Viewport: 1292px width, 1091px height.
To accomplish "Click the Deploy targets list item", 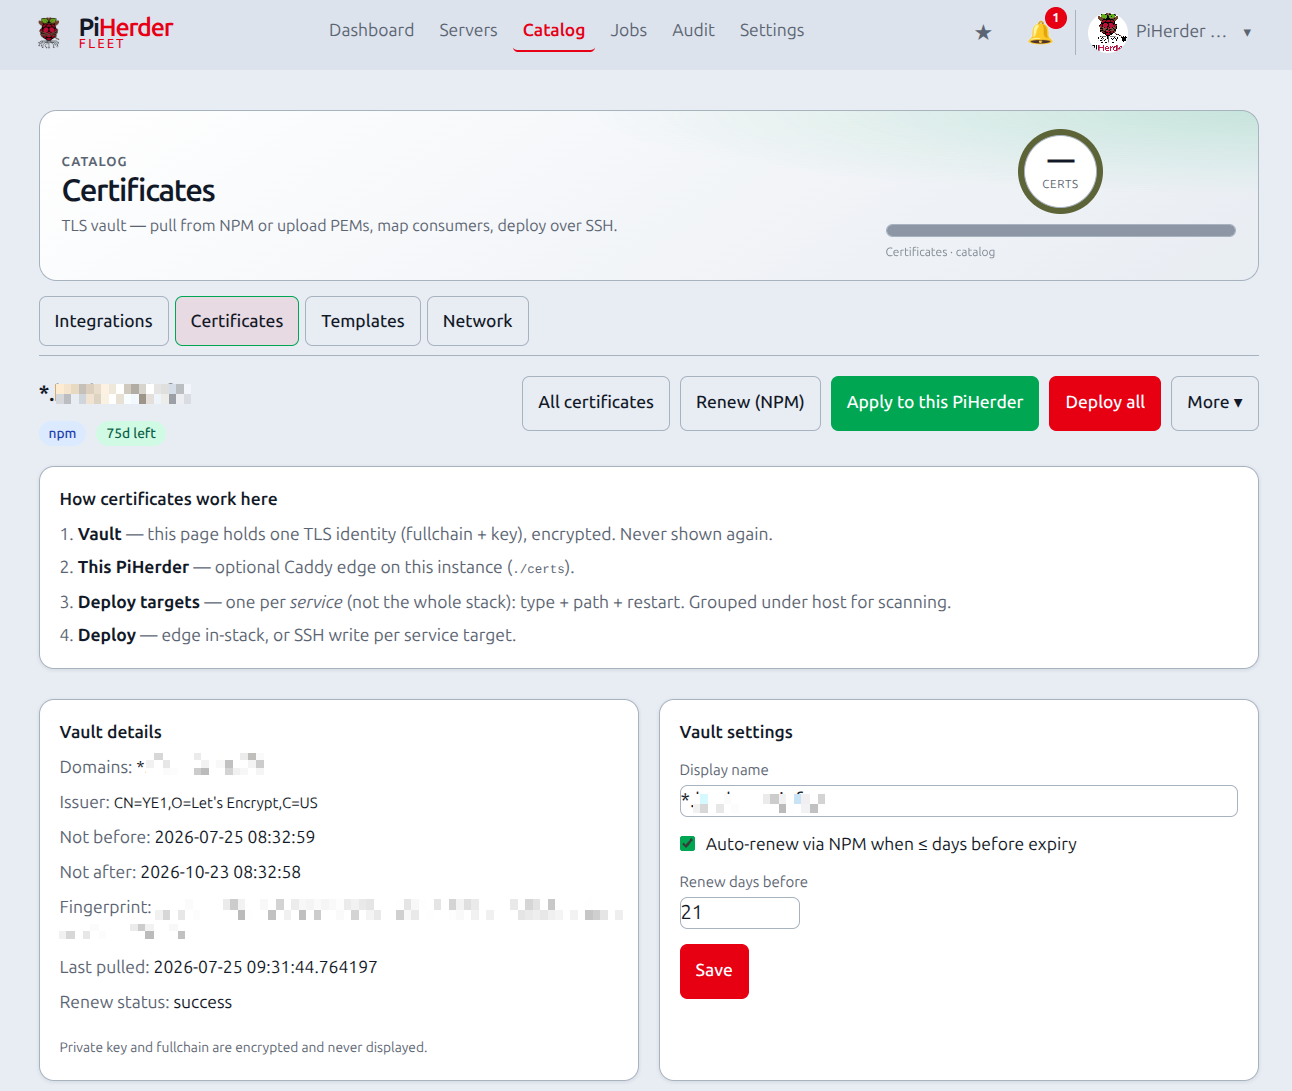I will pyautogui.click(x=505, y=602).
